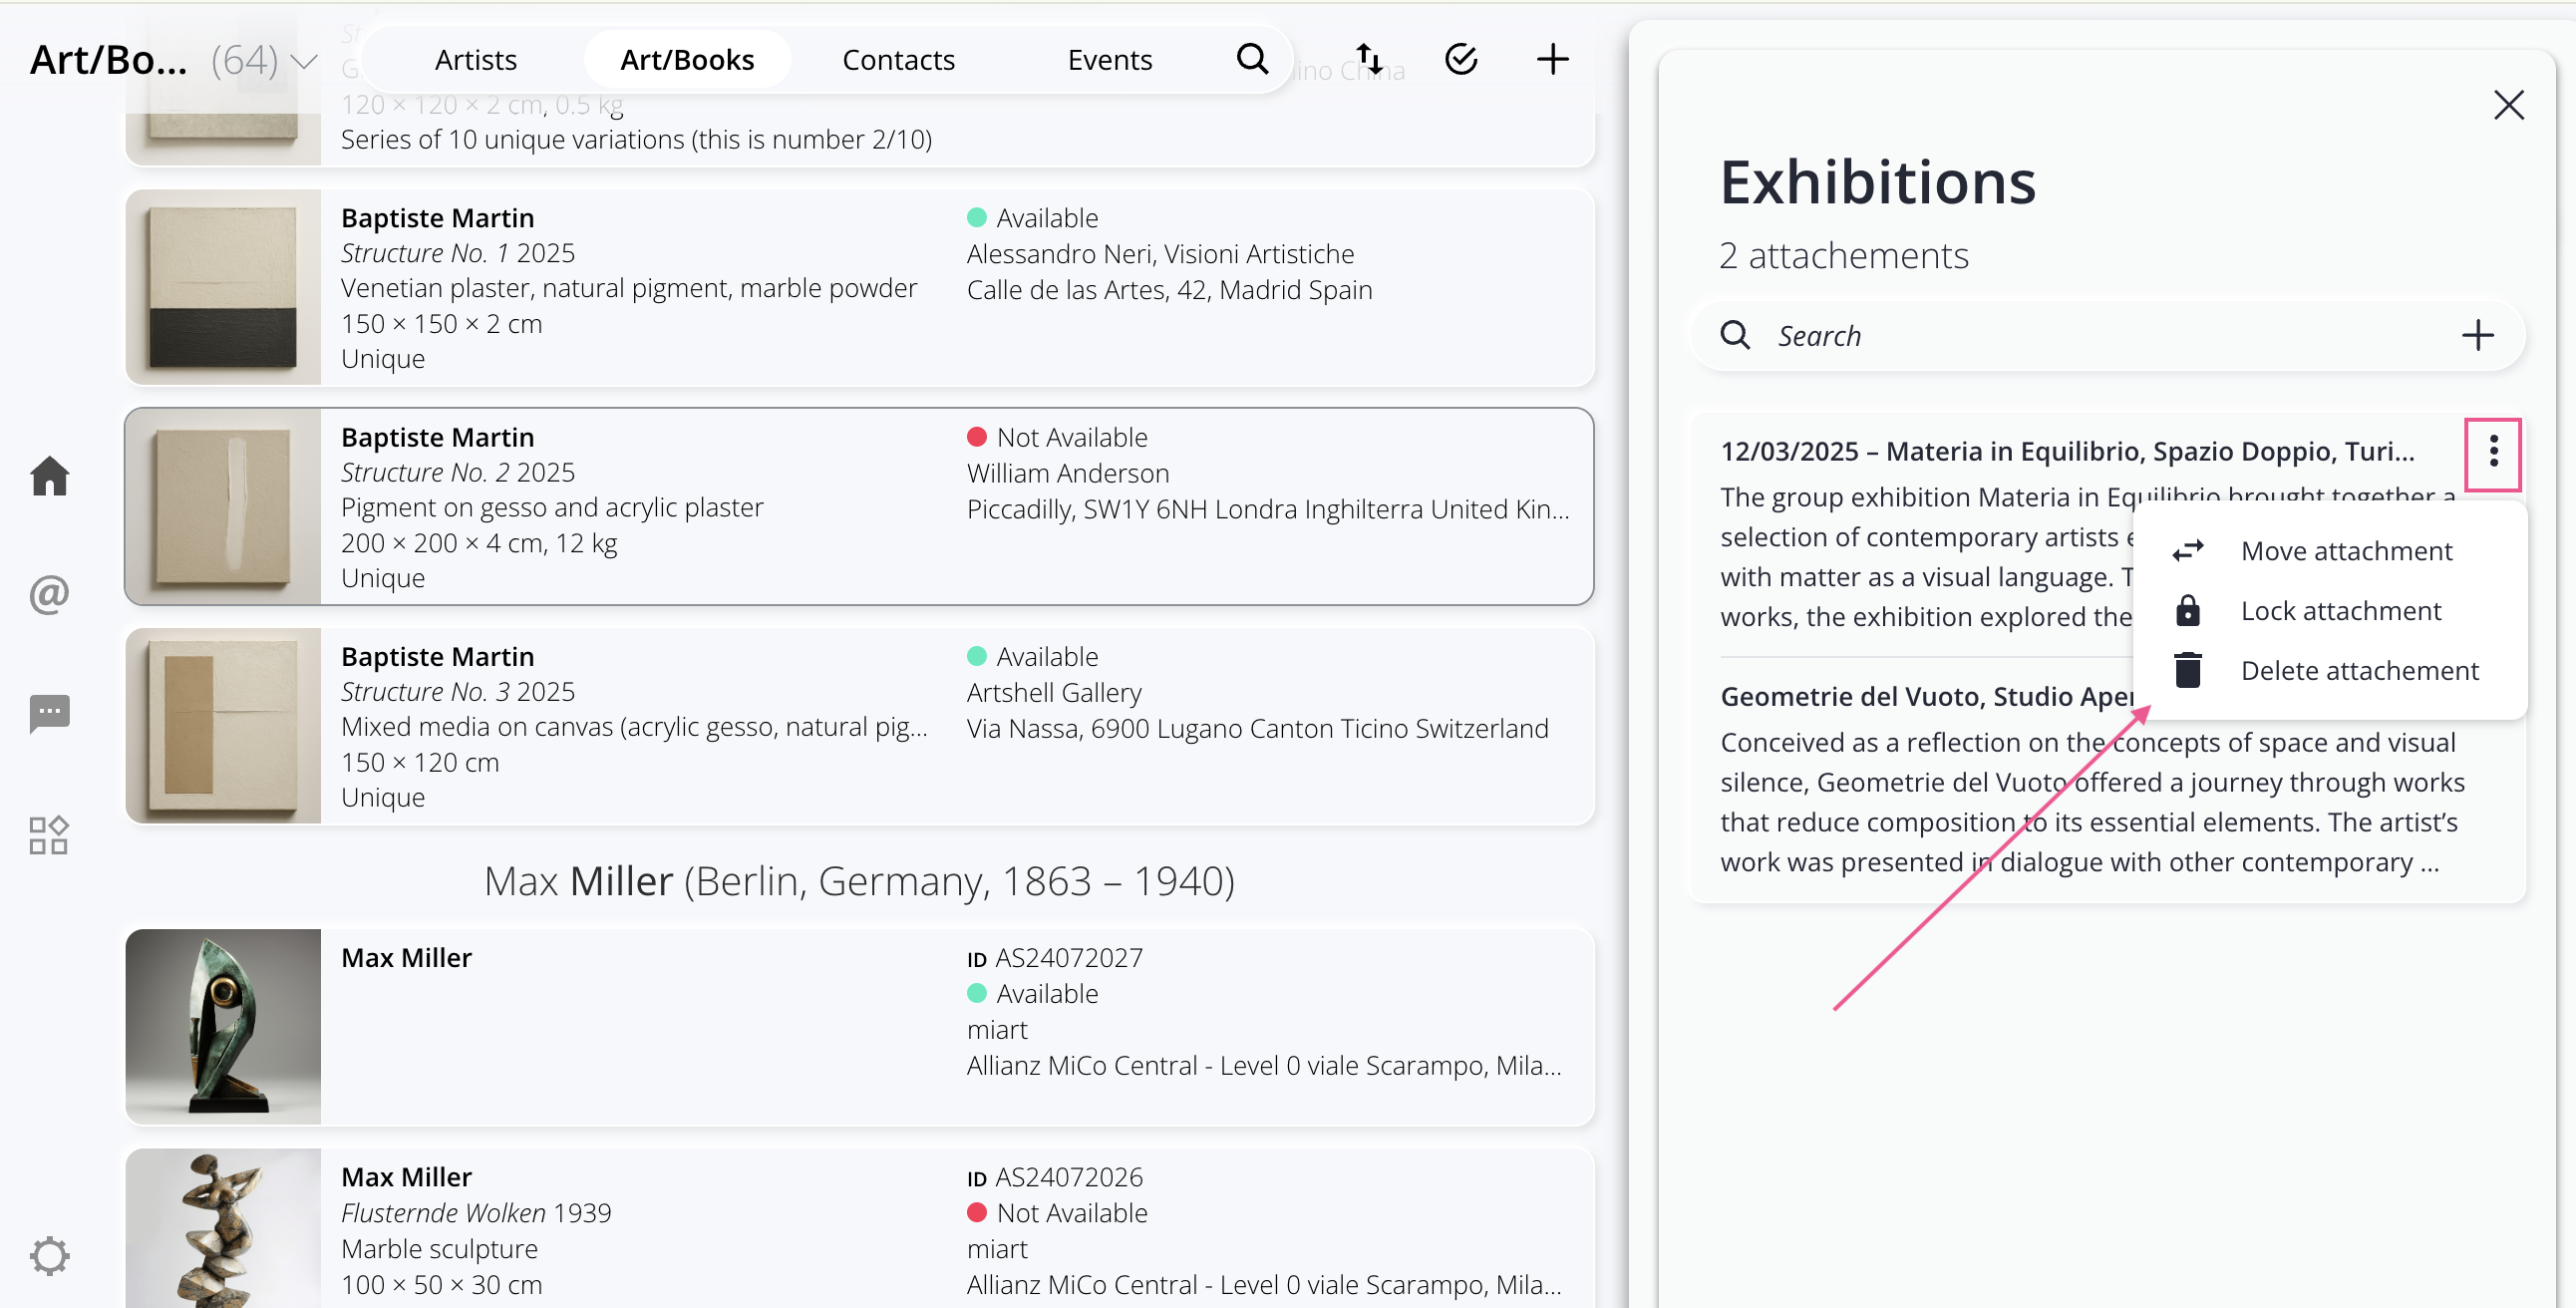Open the apps grid sidebar icon
The image size is (2576, 1308).
pos(49,835)
